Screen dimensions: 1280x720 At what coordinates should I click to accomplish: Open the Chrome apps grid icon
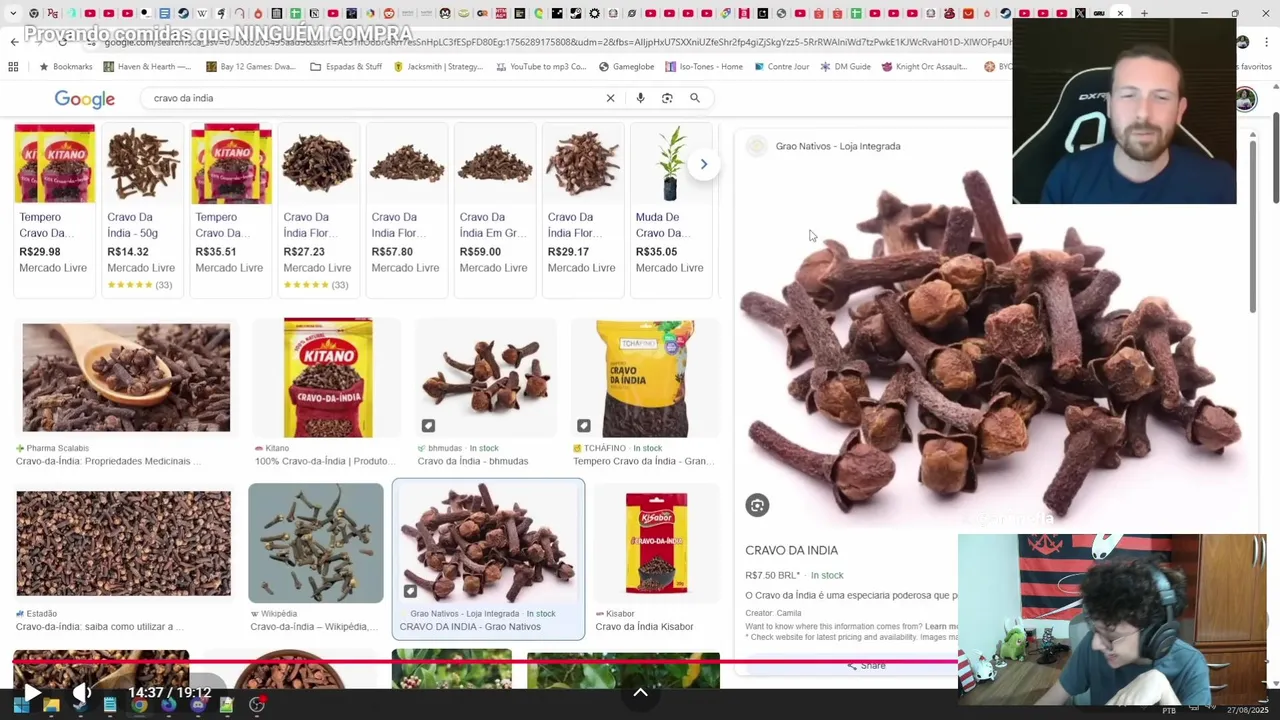[x=13, y=67]
